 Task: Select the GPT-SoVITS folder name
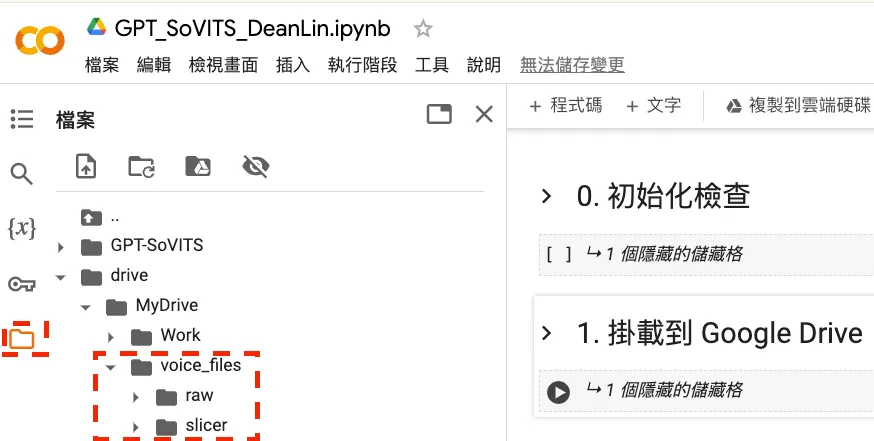tap(157, 245)
